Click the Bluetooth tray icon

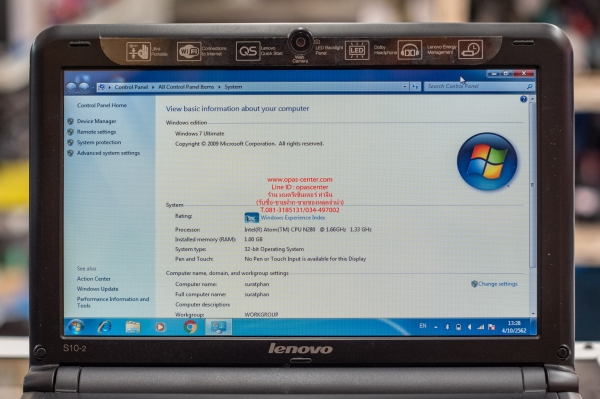(447, 327)
